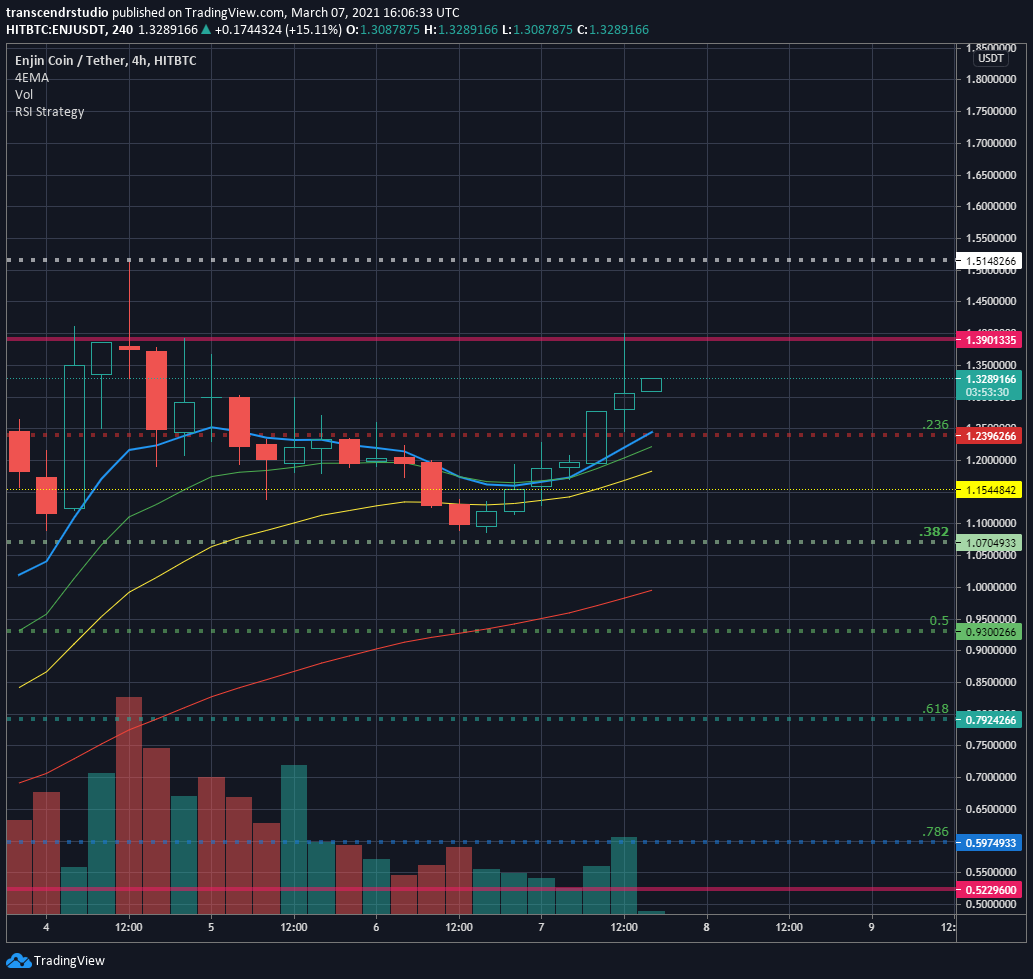Click the .618 Fibonacci level label
The width and height of the screenshot is (1033, 979).
point(935,709)
